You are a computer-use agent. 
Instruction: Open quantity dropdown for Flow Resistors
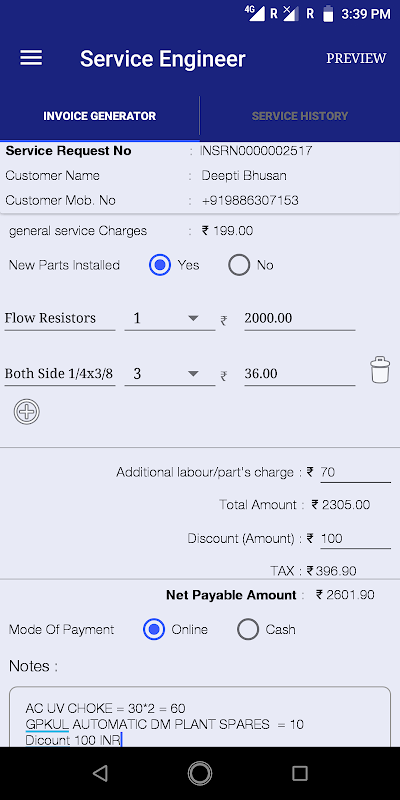(x=170, y=318)
